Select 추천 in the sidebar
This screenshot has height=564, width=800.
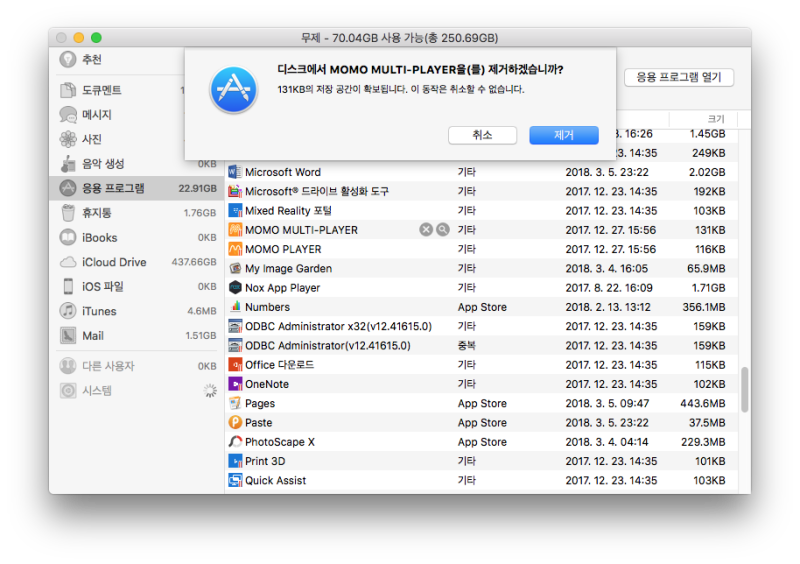pos(136,60)
